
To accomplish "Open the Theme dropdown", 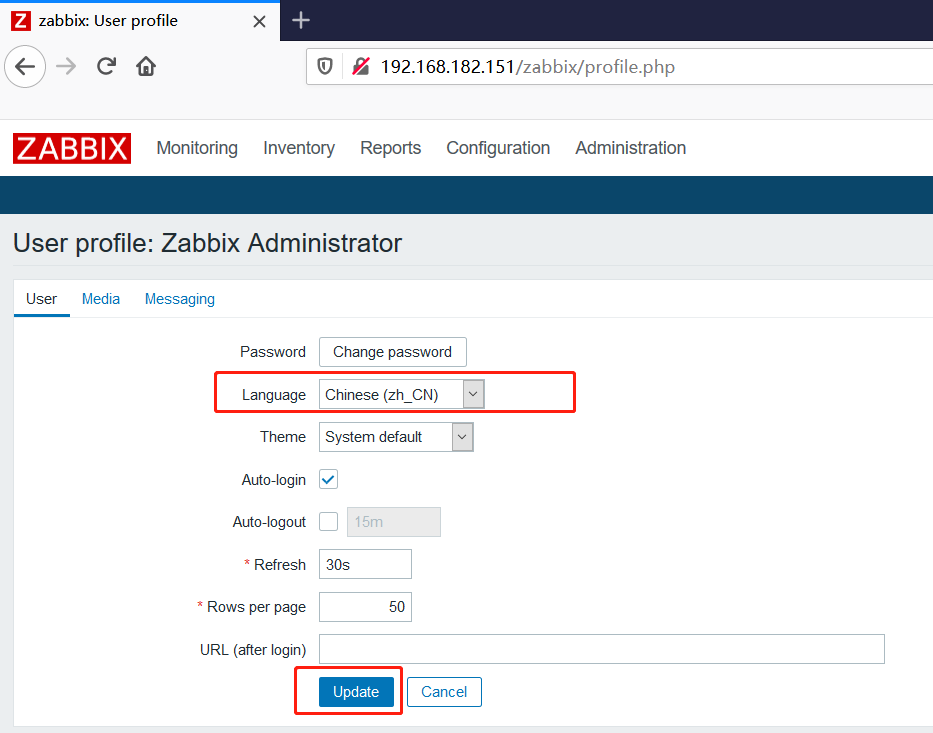I will pos(396,437).
